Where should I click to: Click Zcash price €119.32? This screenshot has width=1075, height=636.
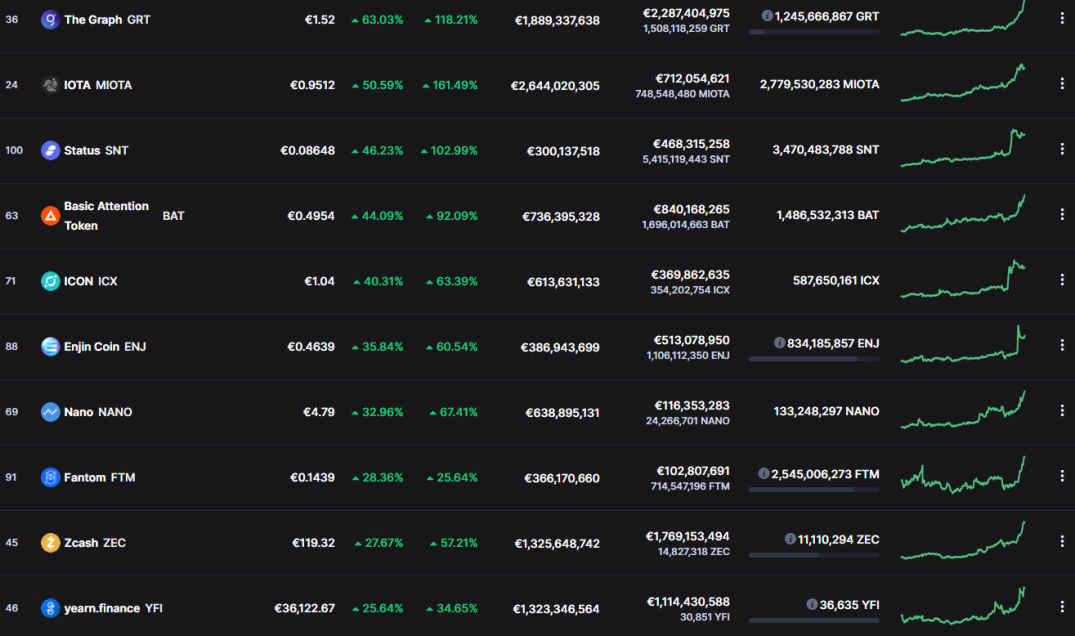(313, 543)
